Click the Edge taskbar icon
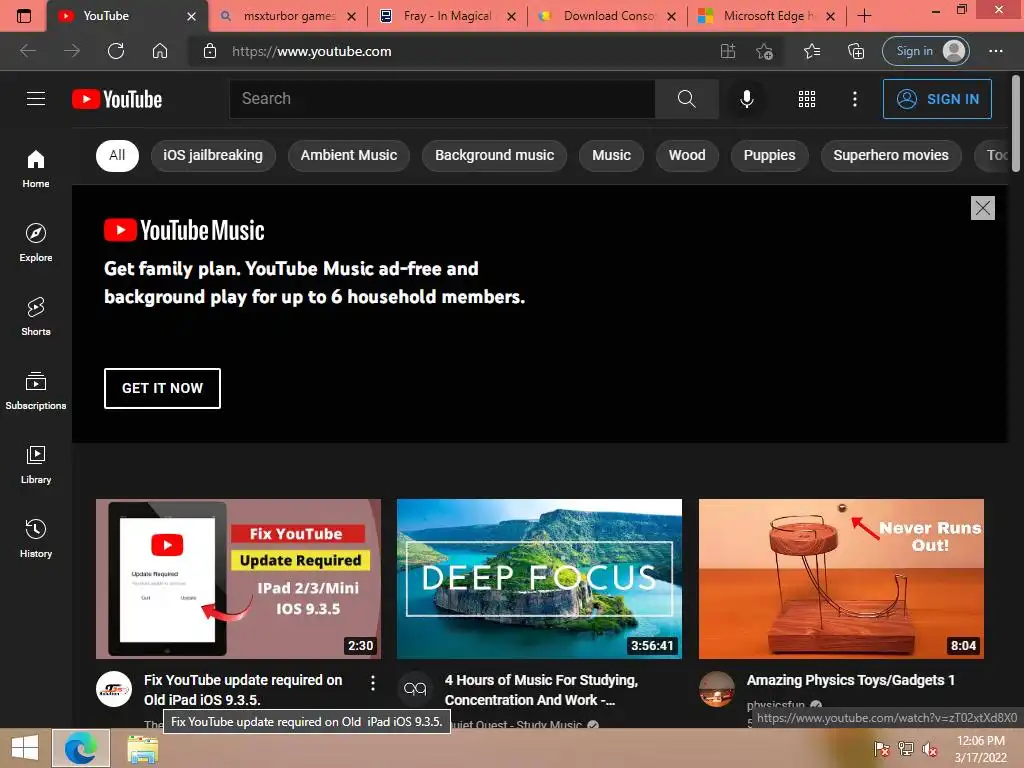 81,748
